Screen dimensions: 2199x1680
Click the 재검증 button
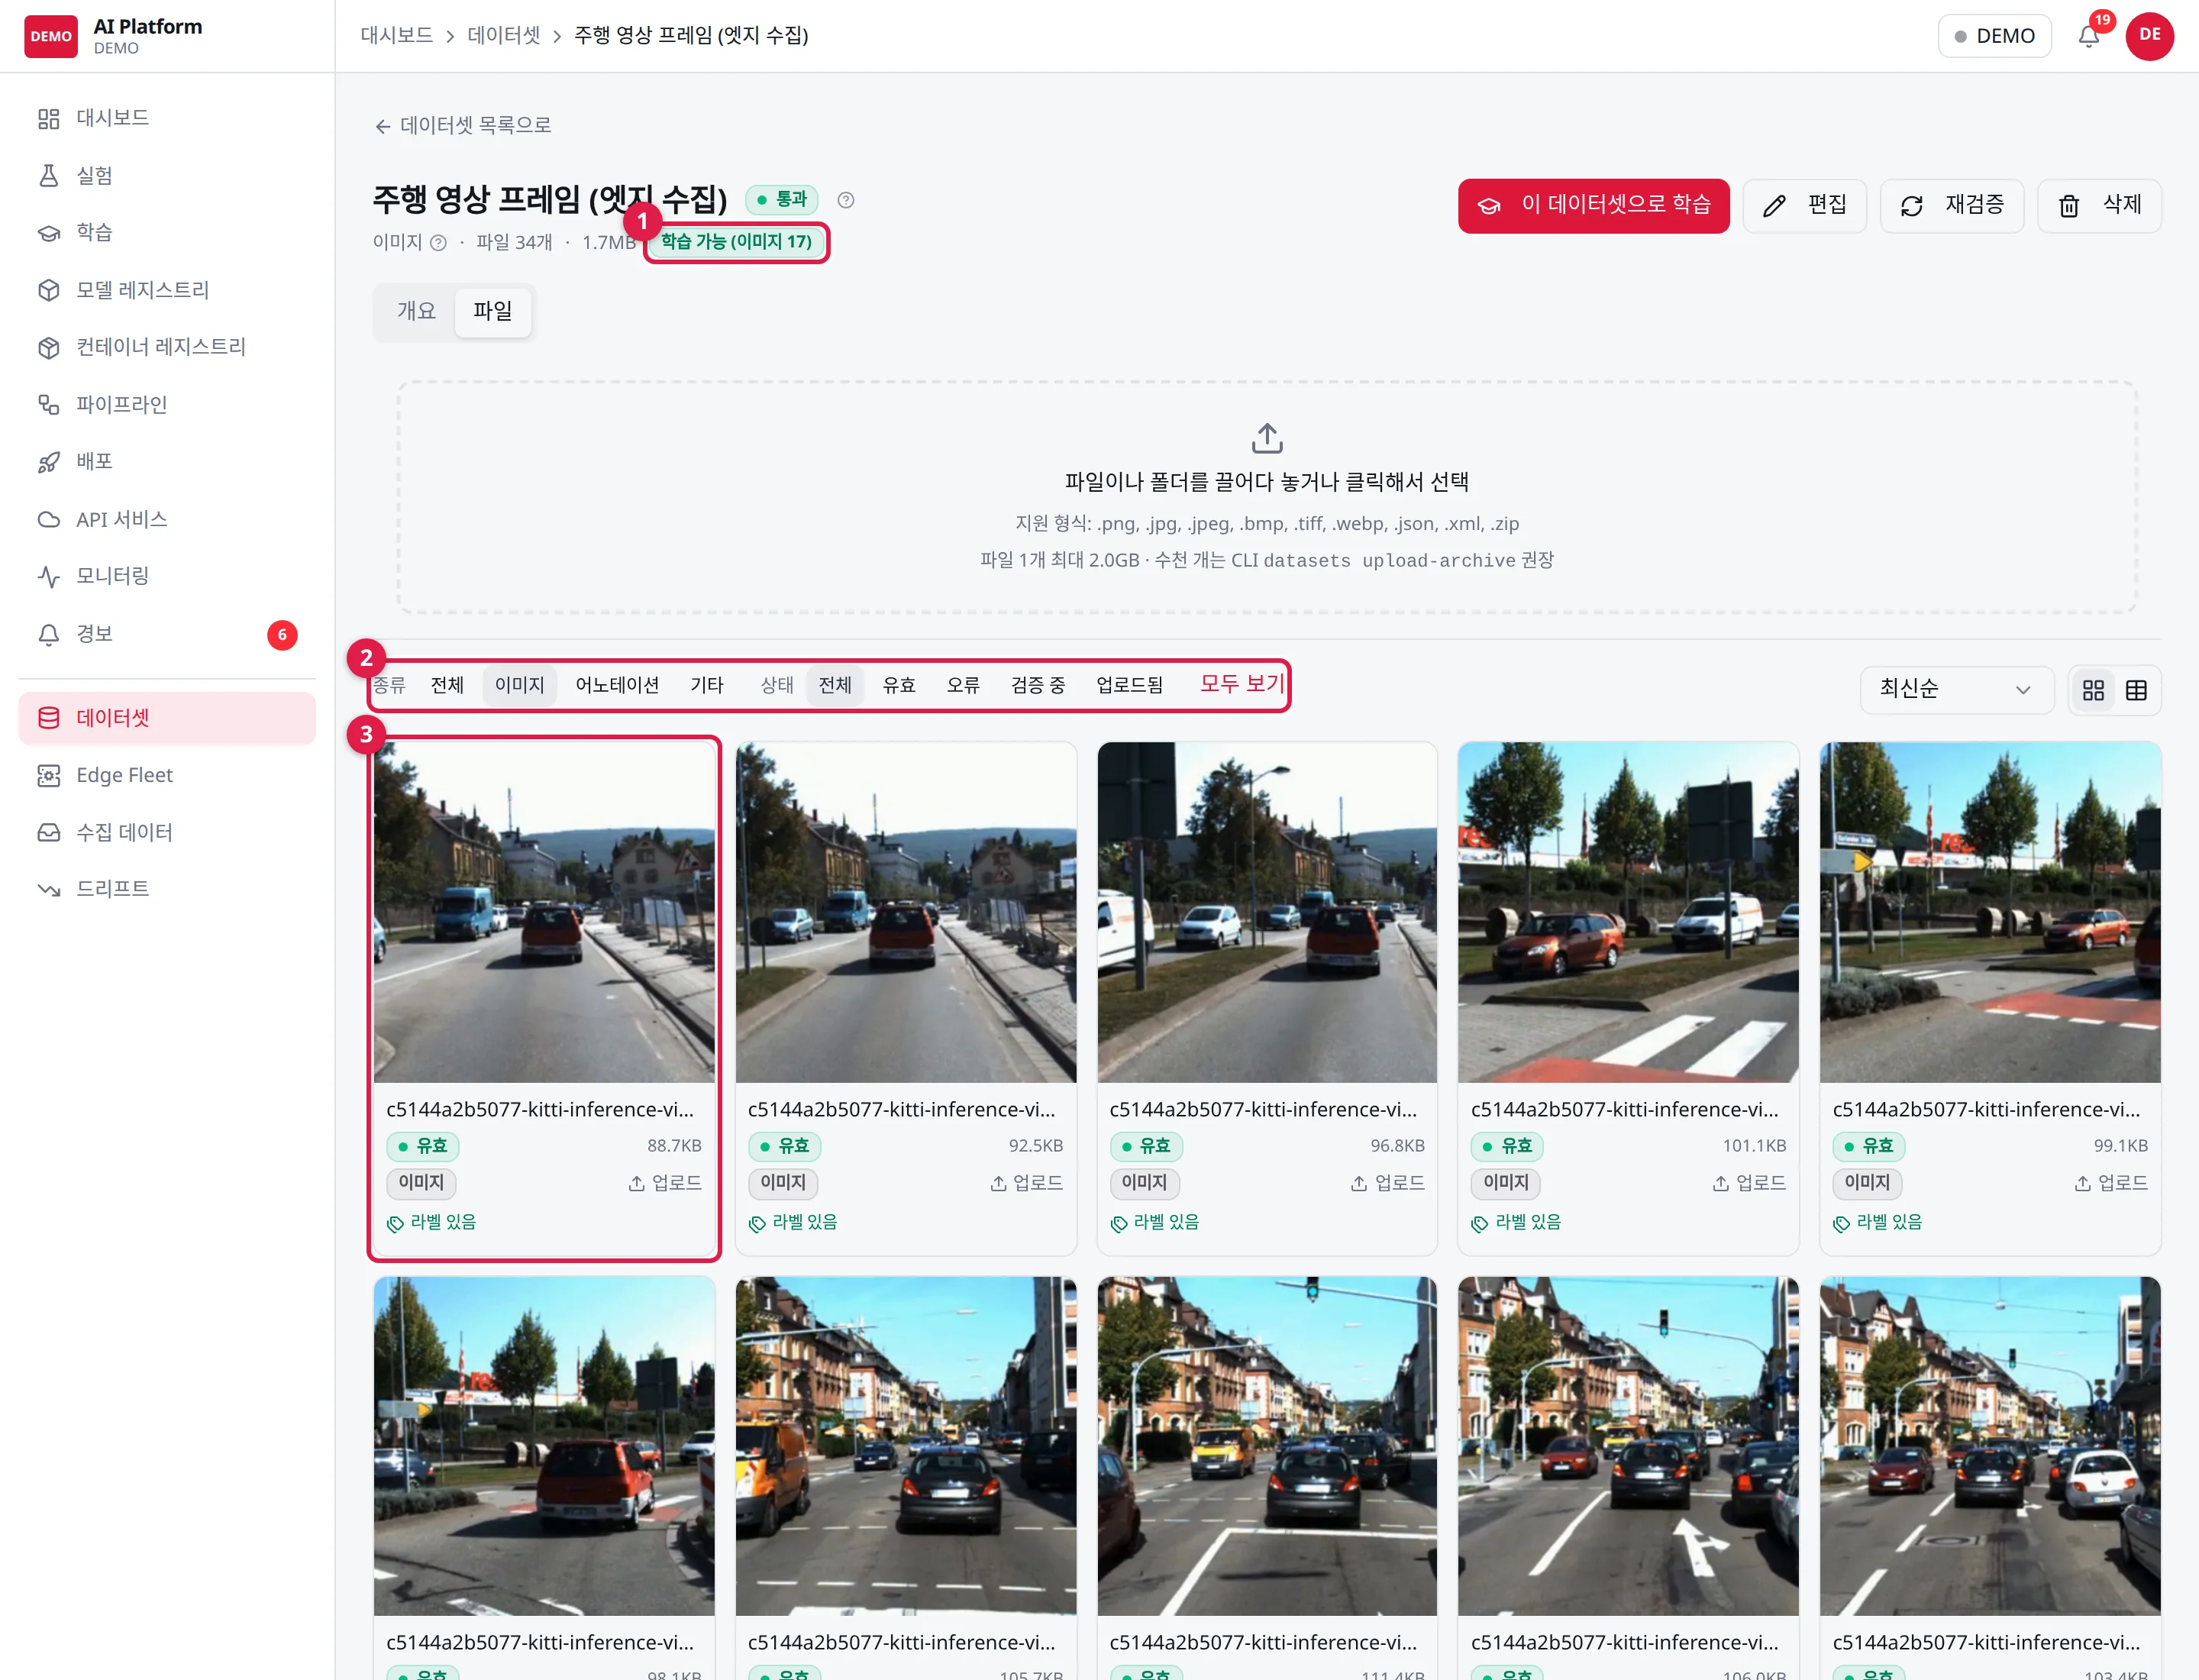click(x=1951, y=206)
